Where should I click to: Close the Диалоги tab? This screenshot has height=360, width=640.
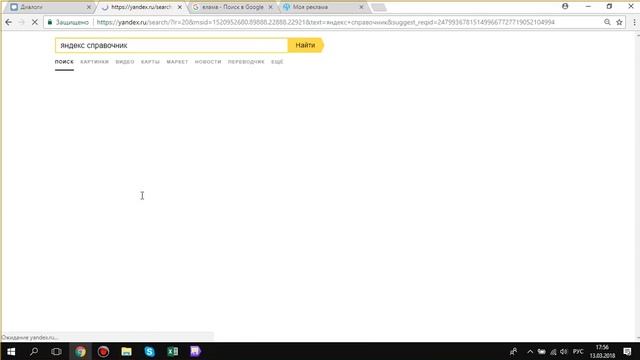[x=89, y=7]
